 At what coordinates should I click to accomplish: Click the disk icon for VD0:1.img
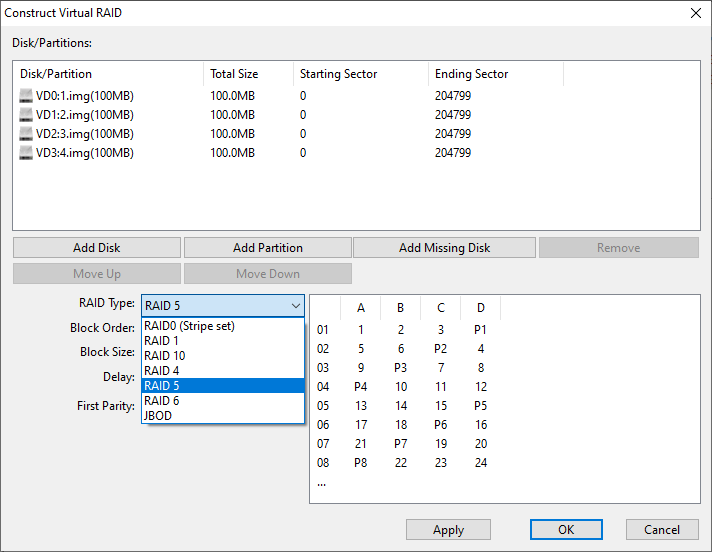pos(26,96)
